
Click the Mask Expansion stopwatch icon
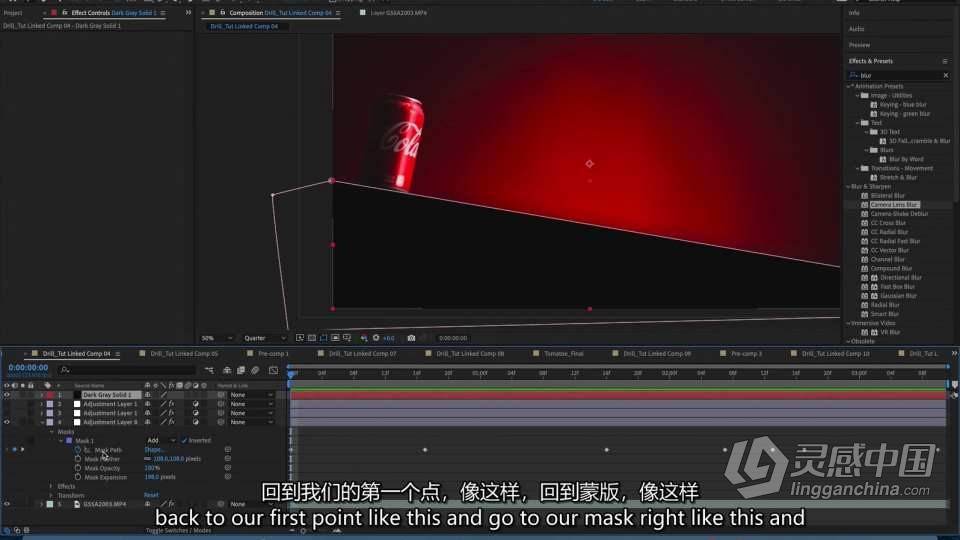pos(78,477)
